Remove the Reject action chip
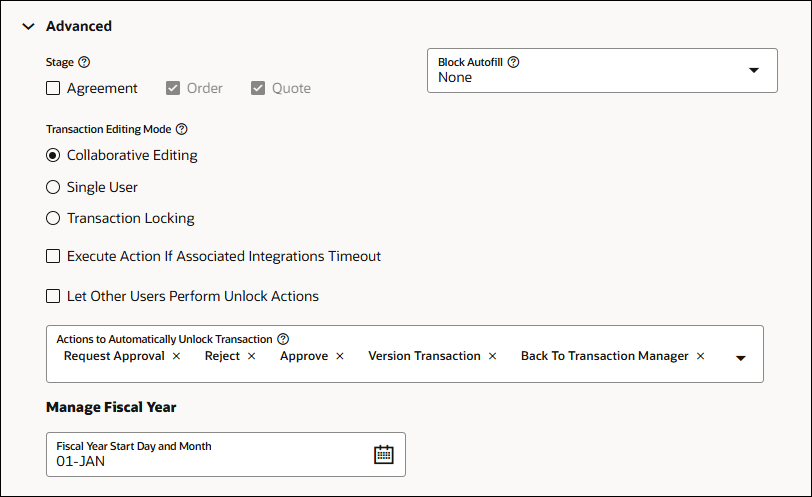The image size is (812, 497). coord(252,356)
